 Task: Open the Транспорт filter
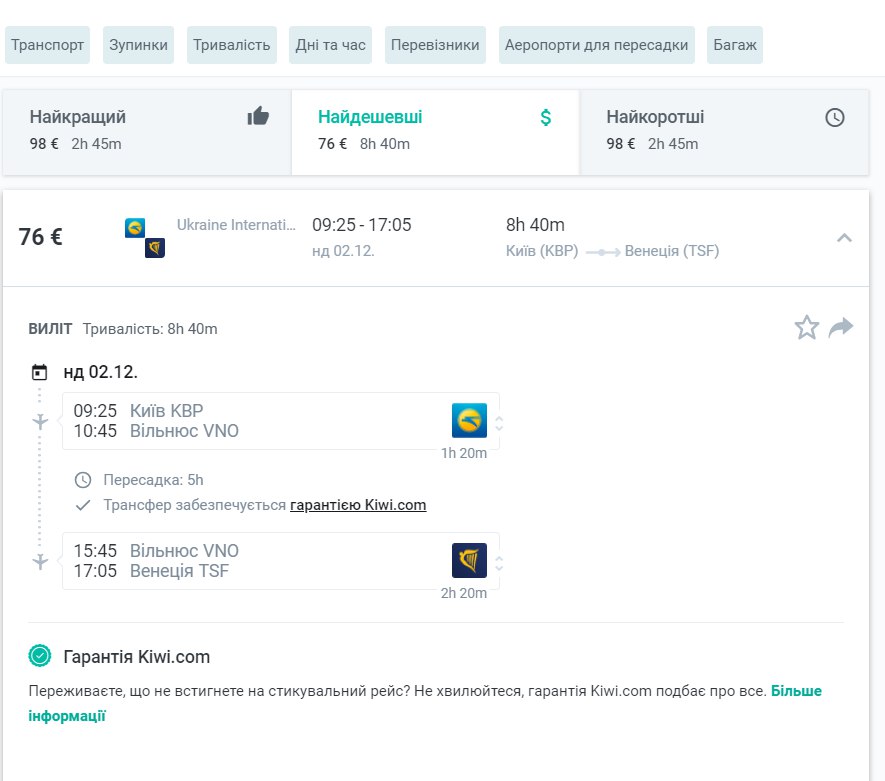[x=47, y=45]
